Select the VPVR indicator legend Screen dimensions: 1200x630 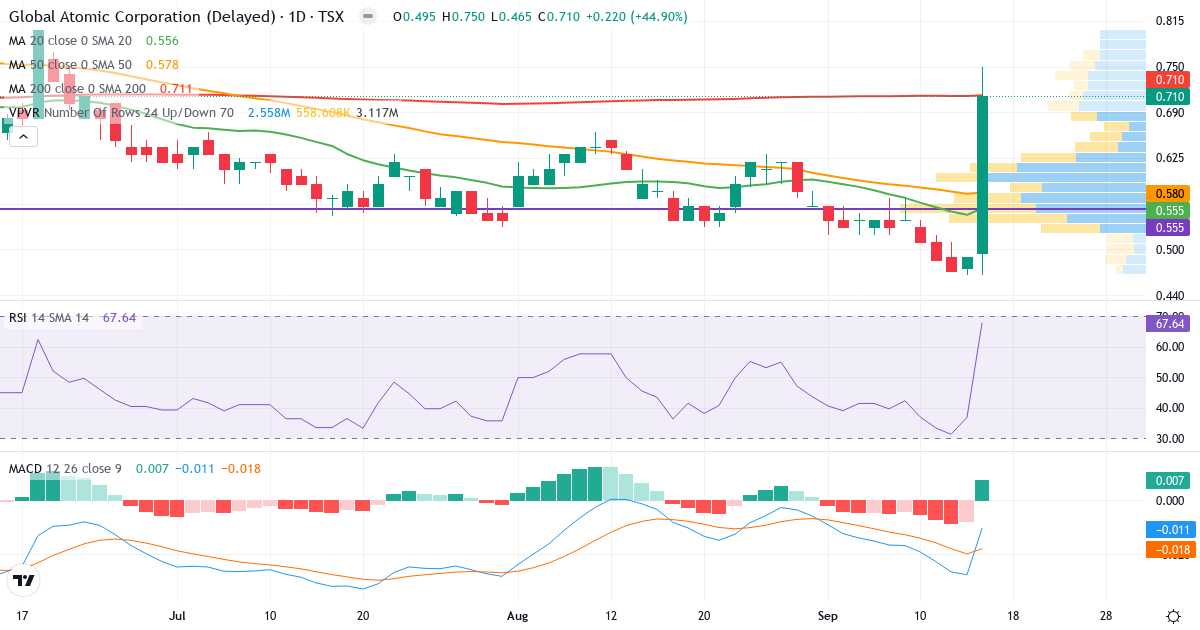[121, 113]
